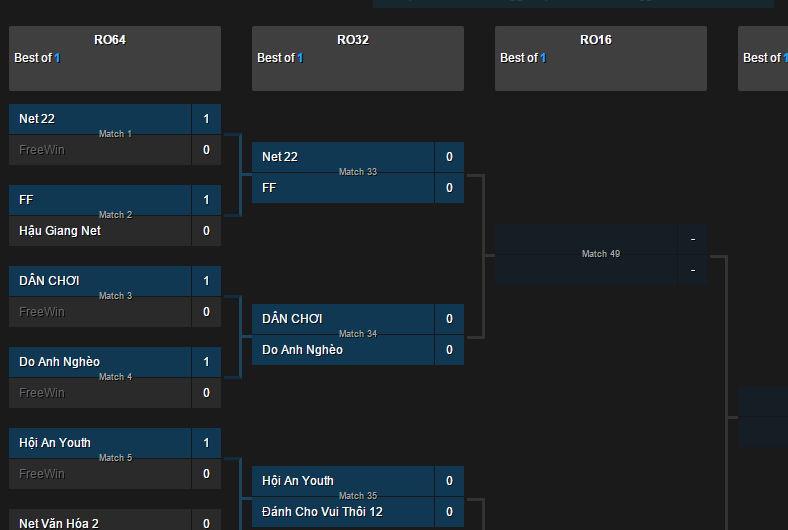Open the Match 49 placeholder in RO16
Viewport: 788px width, 530px height.
point(601,254)
